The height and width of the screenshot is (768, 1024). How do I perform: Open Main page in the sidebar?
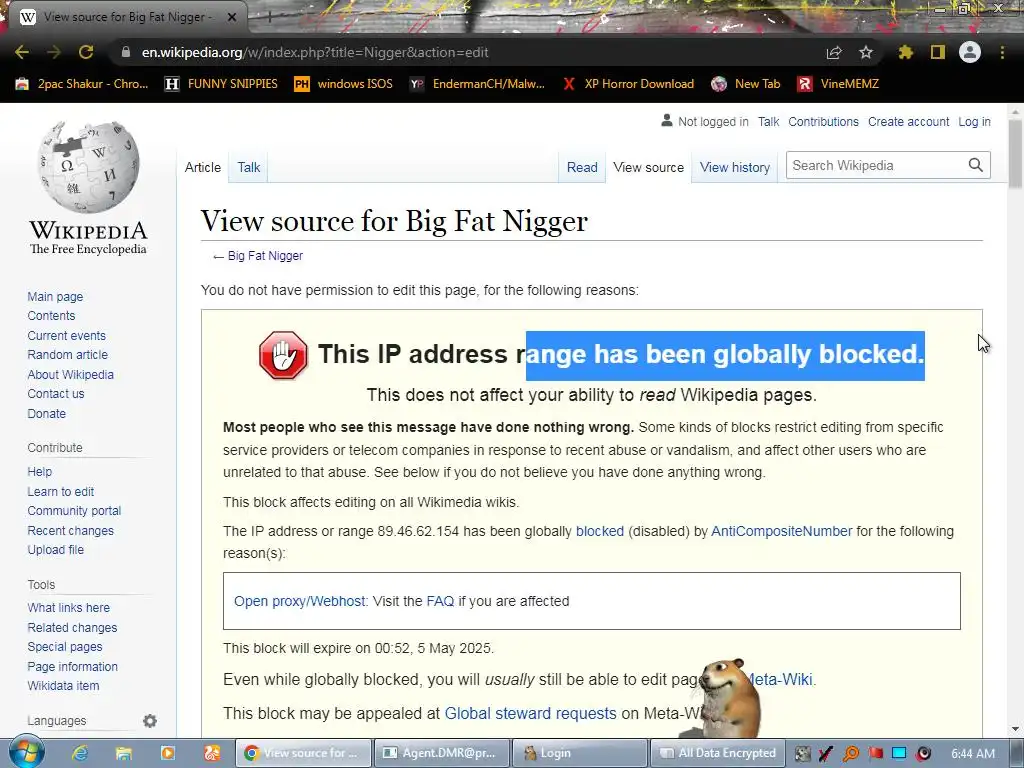point(56,296)
